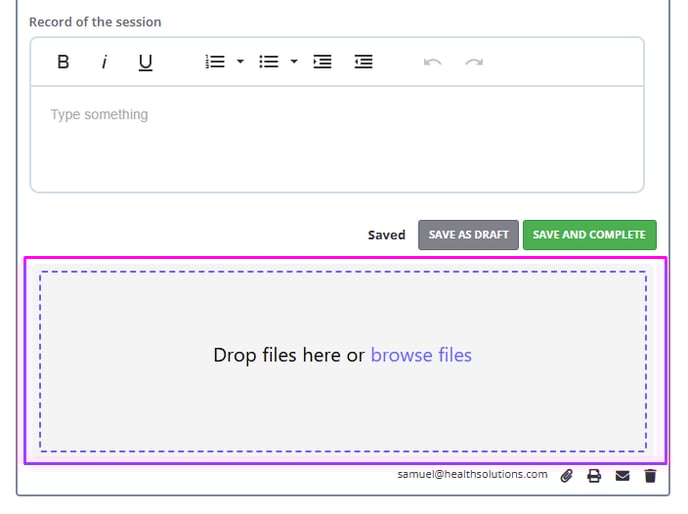This screenshot has height=514, width=688.
Task: Insert a bulleted list
Action: tap(269, 61)
